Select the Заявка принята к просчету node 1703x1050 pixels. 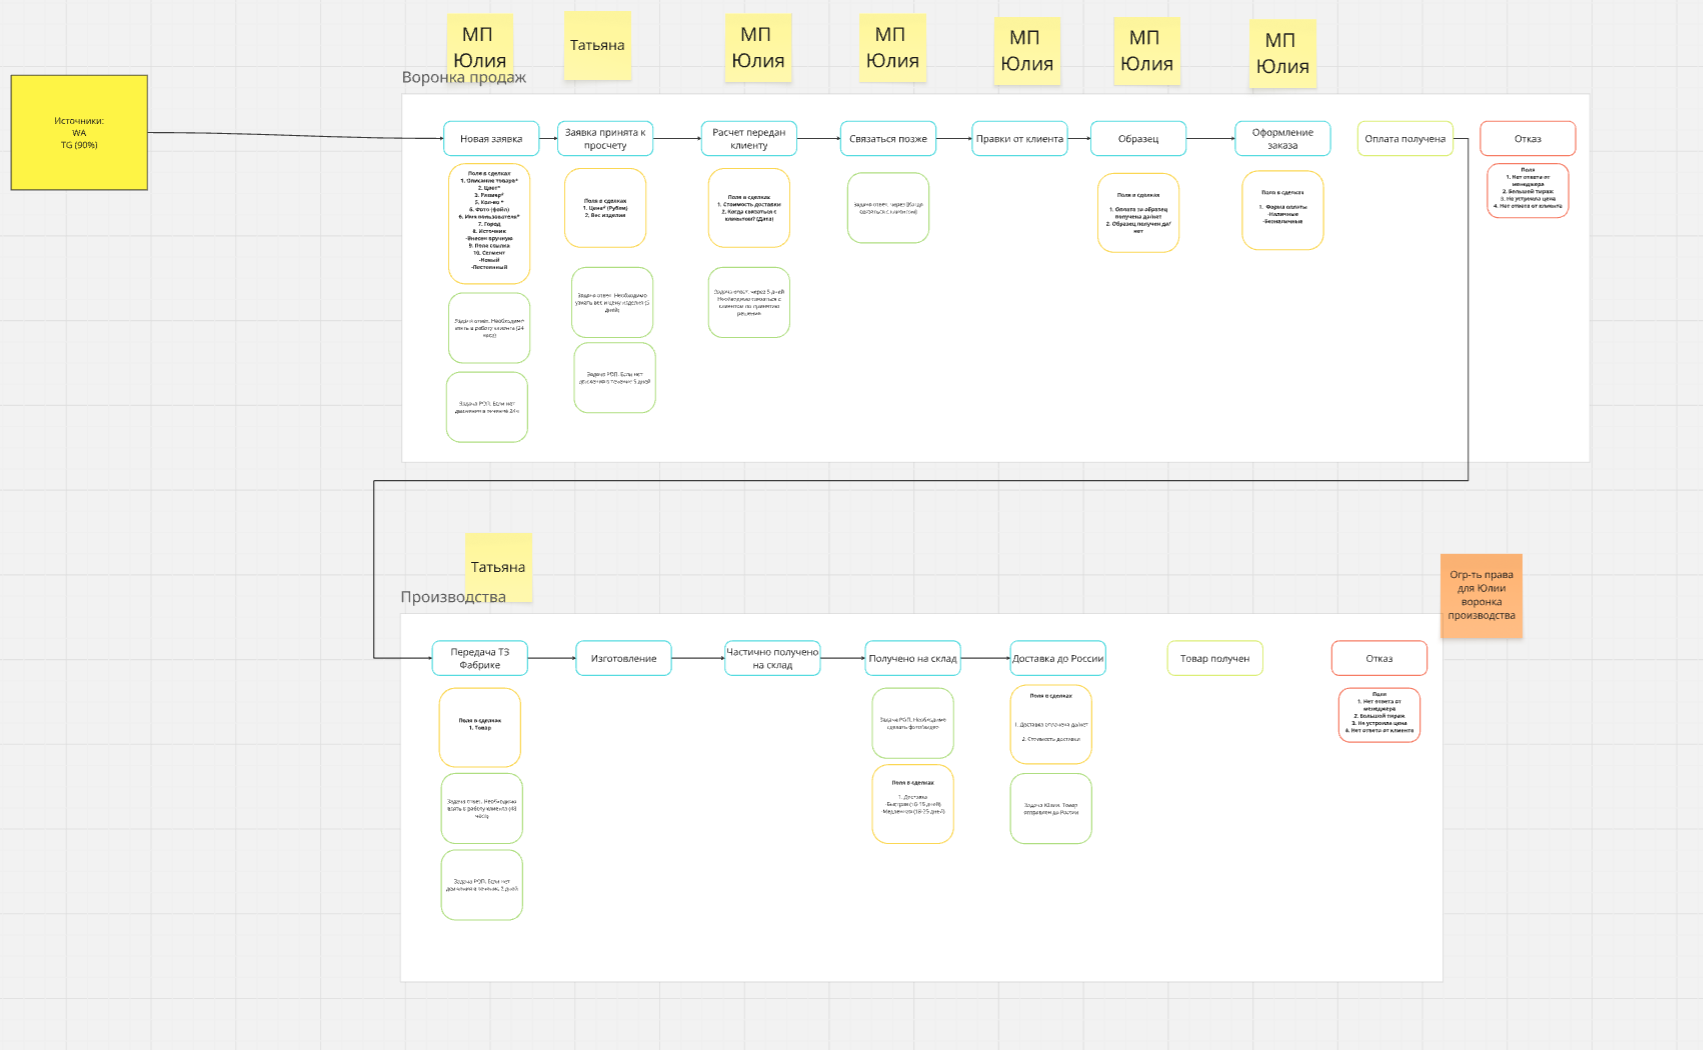point(605,139)
